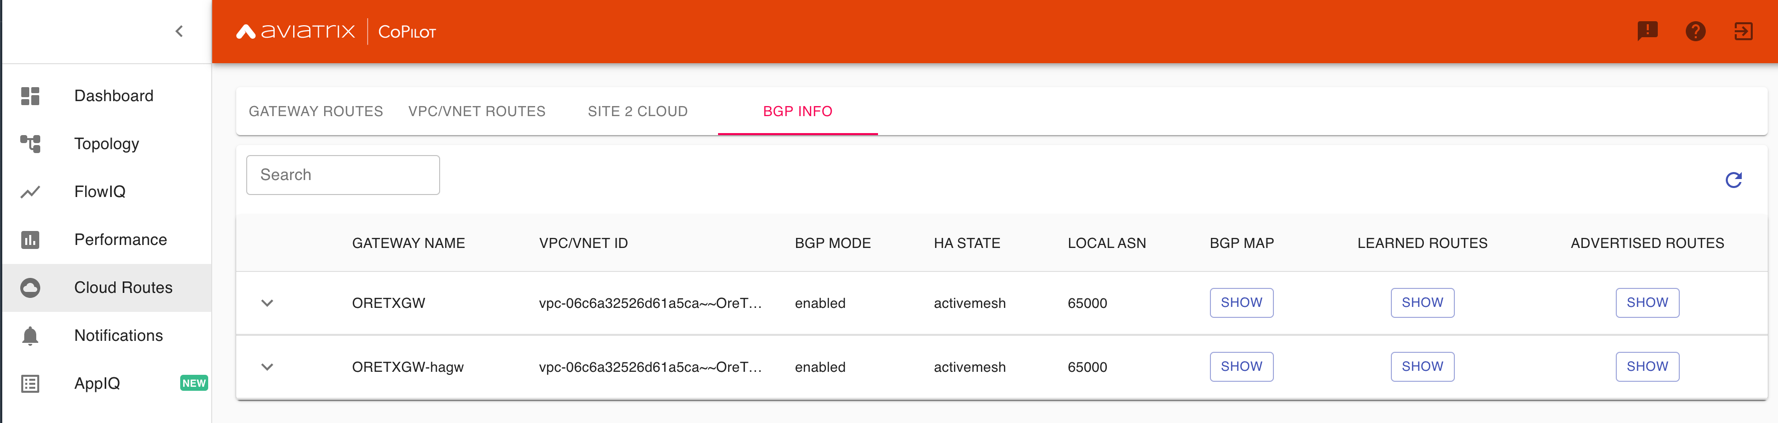
Task: Open Topology view icon
Action: 31,144
